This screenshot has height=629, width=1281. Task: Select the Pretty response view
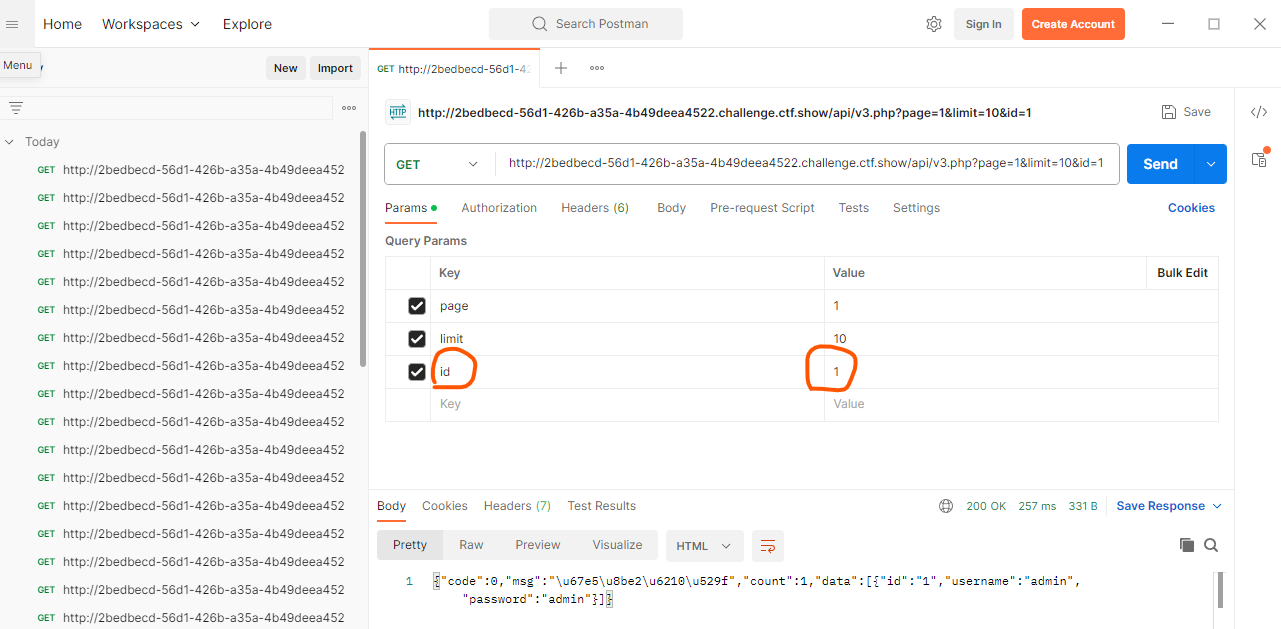pyautogui.click(x=410, y=545)
